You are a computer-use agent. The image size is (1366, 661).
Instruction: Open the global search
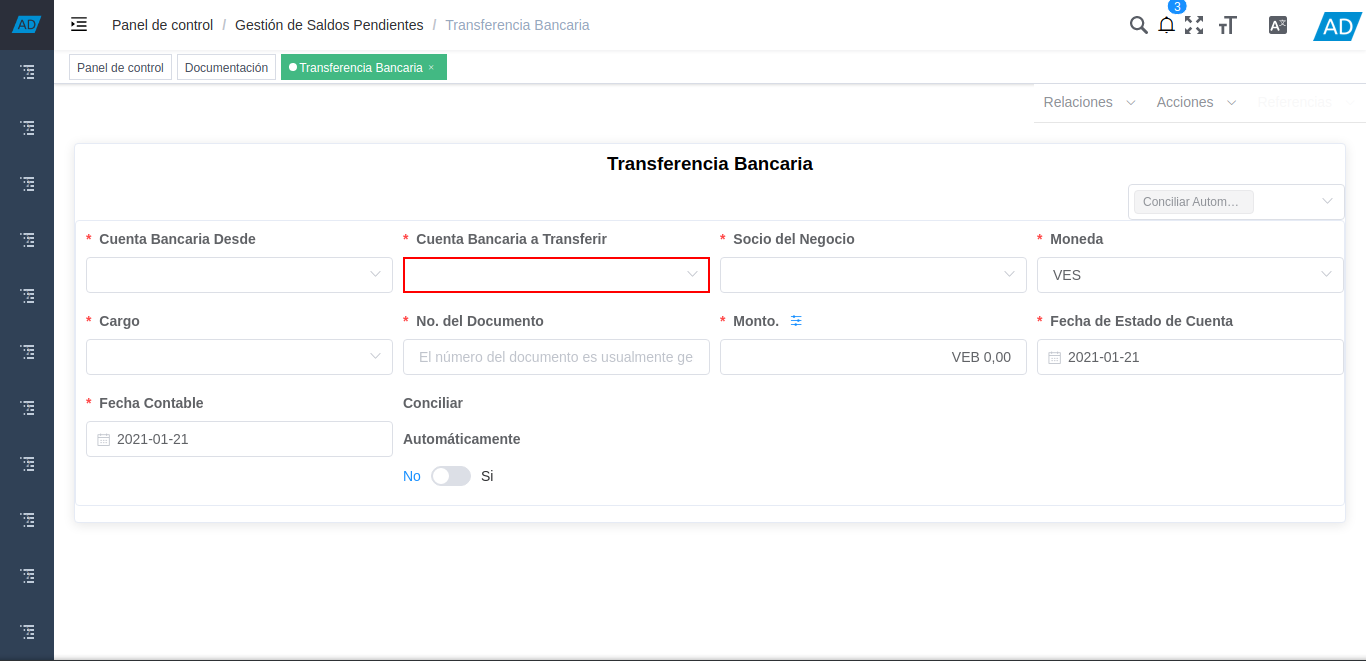click(x=1138, y=24)
